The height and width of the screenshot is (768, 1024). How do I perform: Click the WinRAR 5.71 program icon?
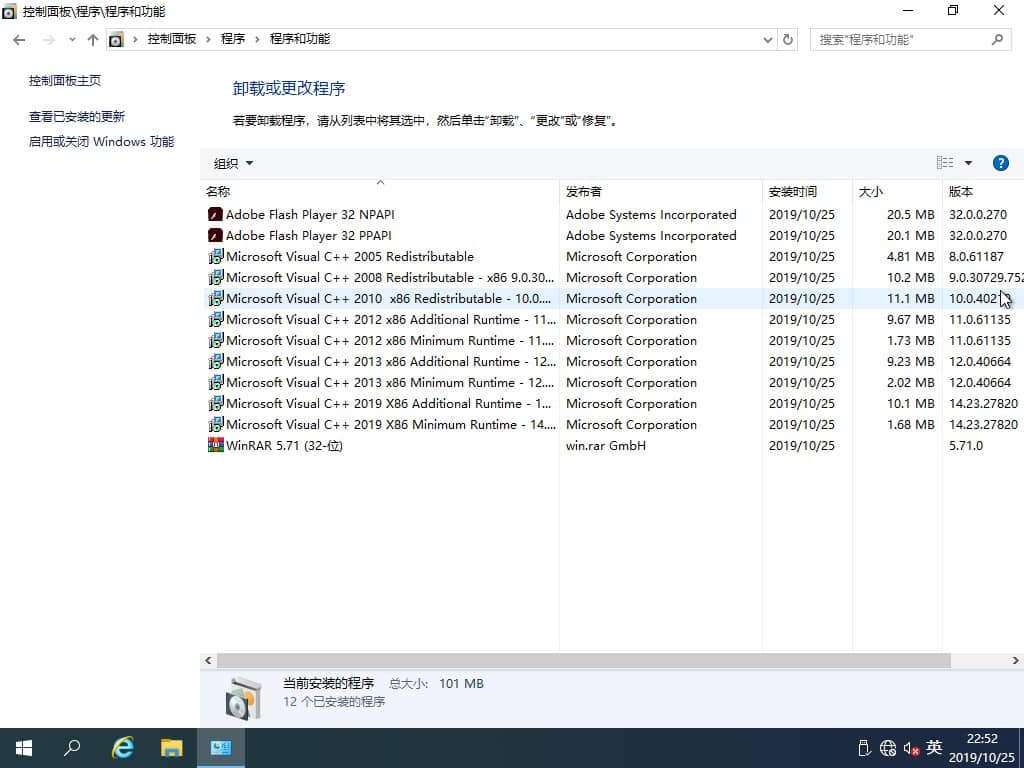click(x=216, y=445)
